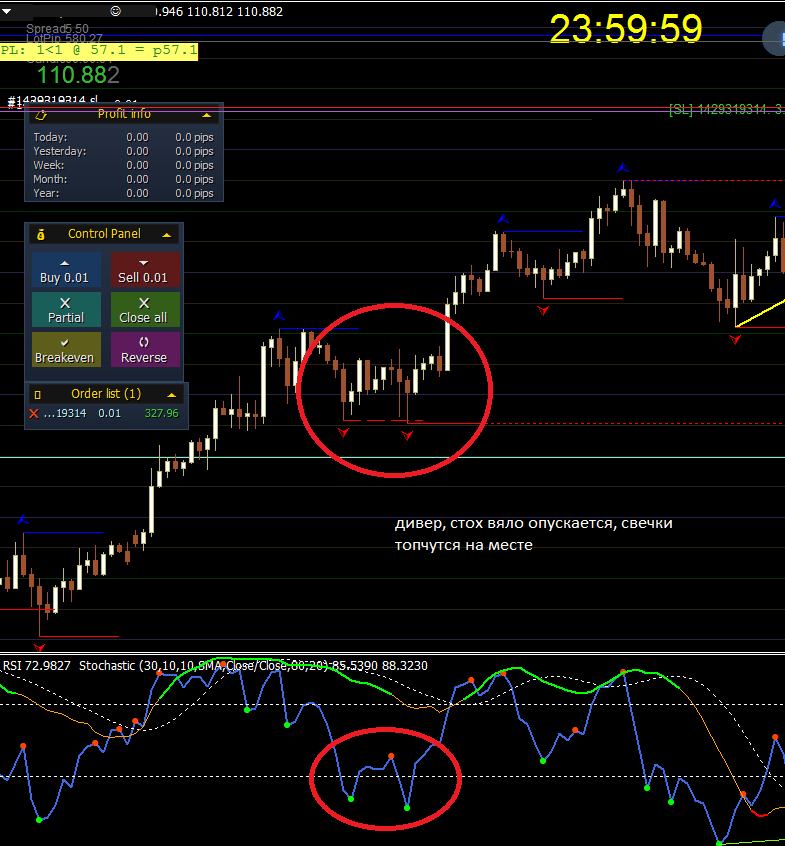Screen dimensions: 785x846
Task: Click the Stochastic indicator label text
Action: point(254,665)
